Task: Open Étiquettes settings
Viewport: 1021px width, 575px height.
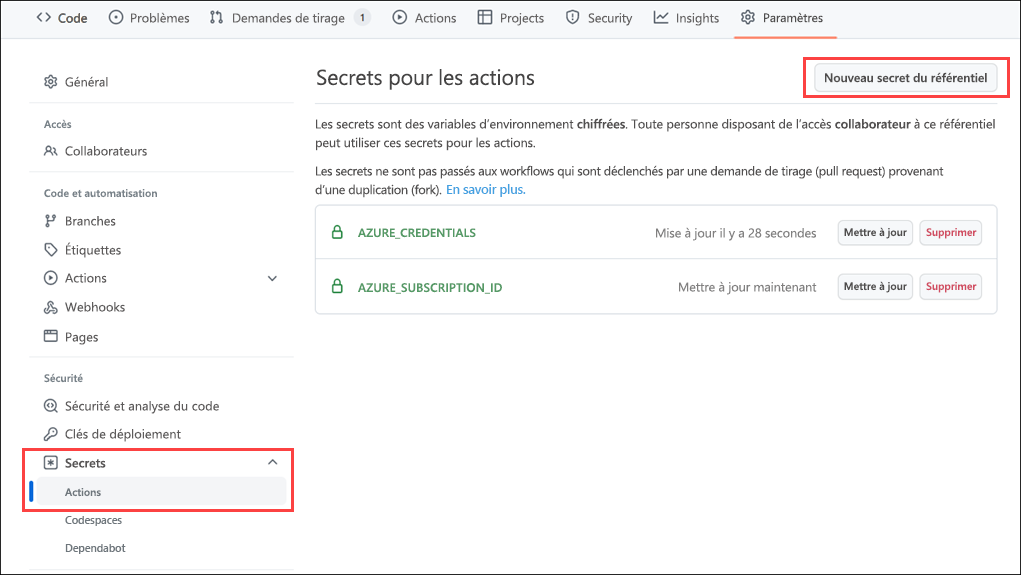Action: click(x=92, y=250)
